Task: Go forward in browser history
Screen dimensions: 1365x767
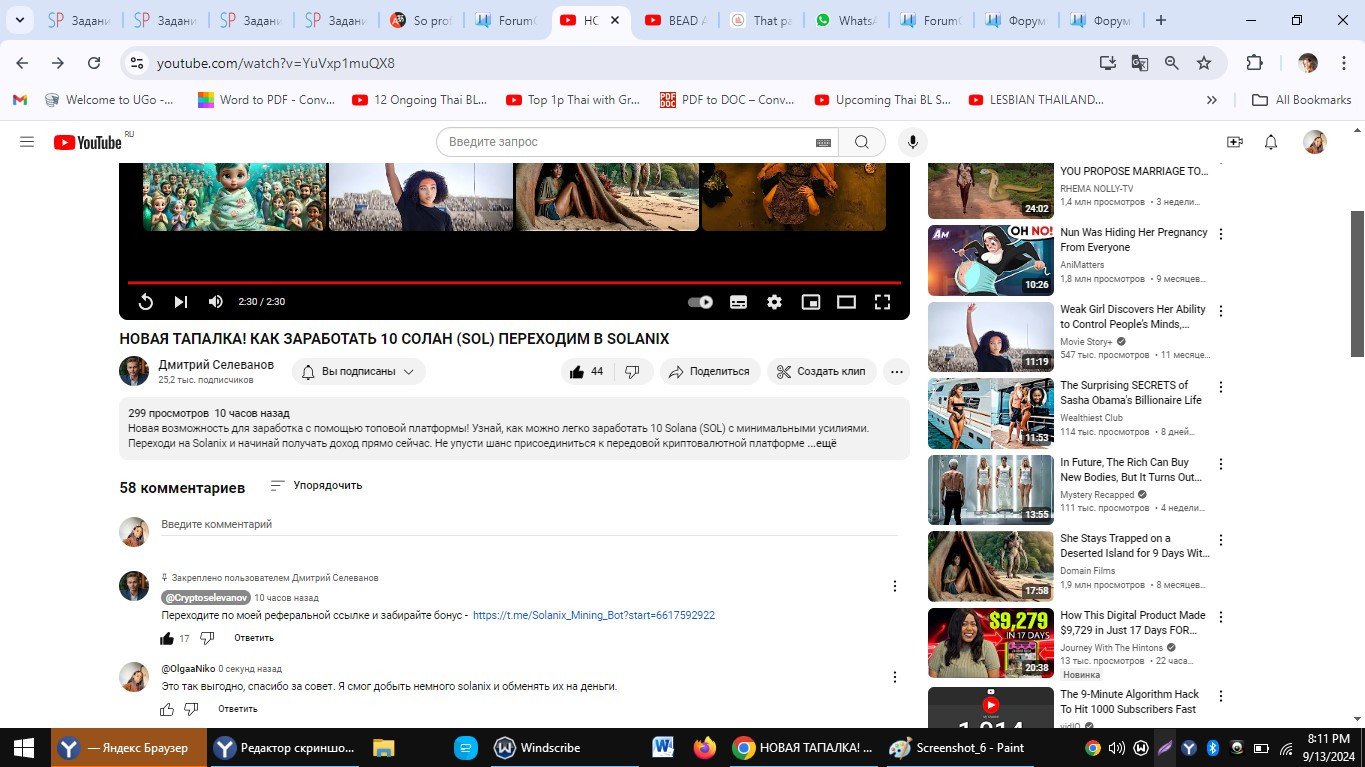Action: tap(58, 63)
